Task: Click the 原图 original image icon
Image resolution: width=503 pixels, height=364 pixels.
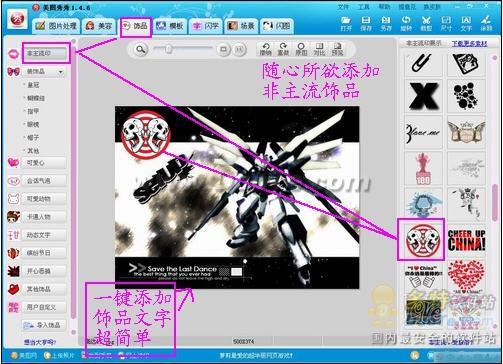Action: coord(301,49)
